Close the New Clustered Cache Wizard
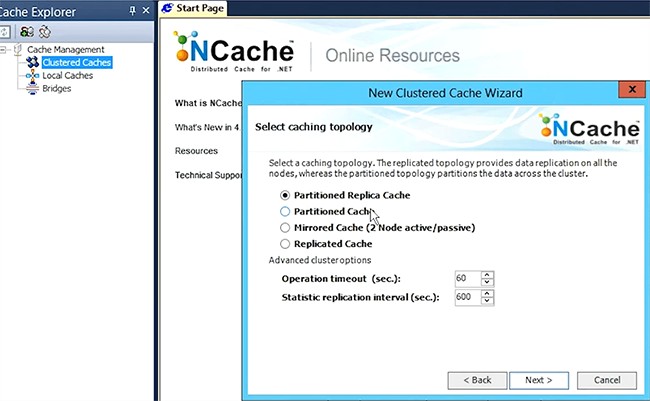 tap(632, 89)
